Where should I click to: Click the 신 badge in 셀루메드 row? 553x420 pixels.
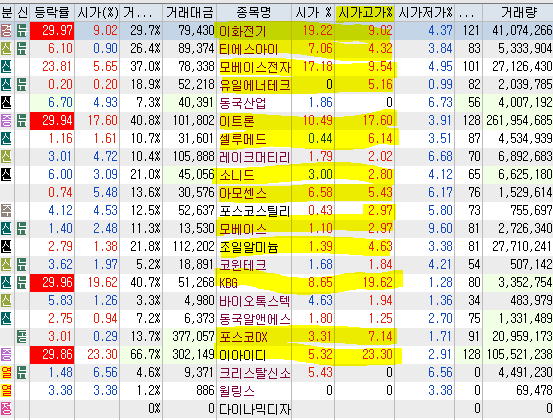(x=6, y=139)
